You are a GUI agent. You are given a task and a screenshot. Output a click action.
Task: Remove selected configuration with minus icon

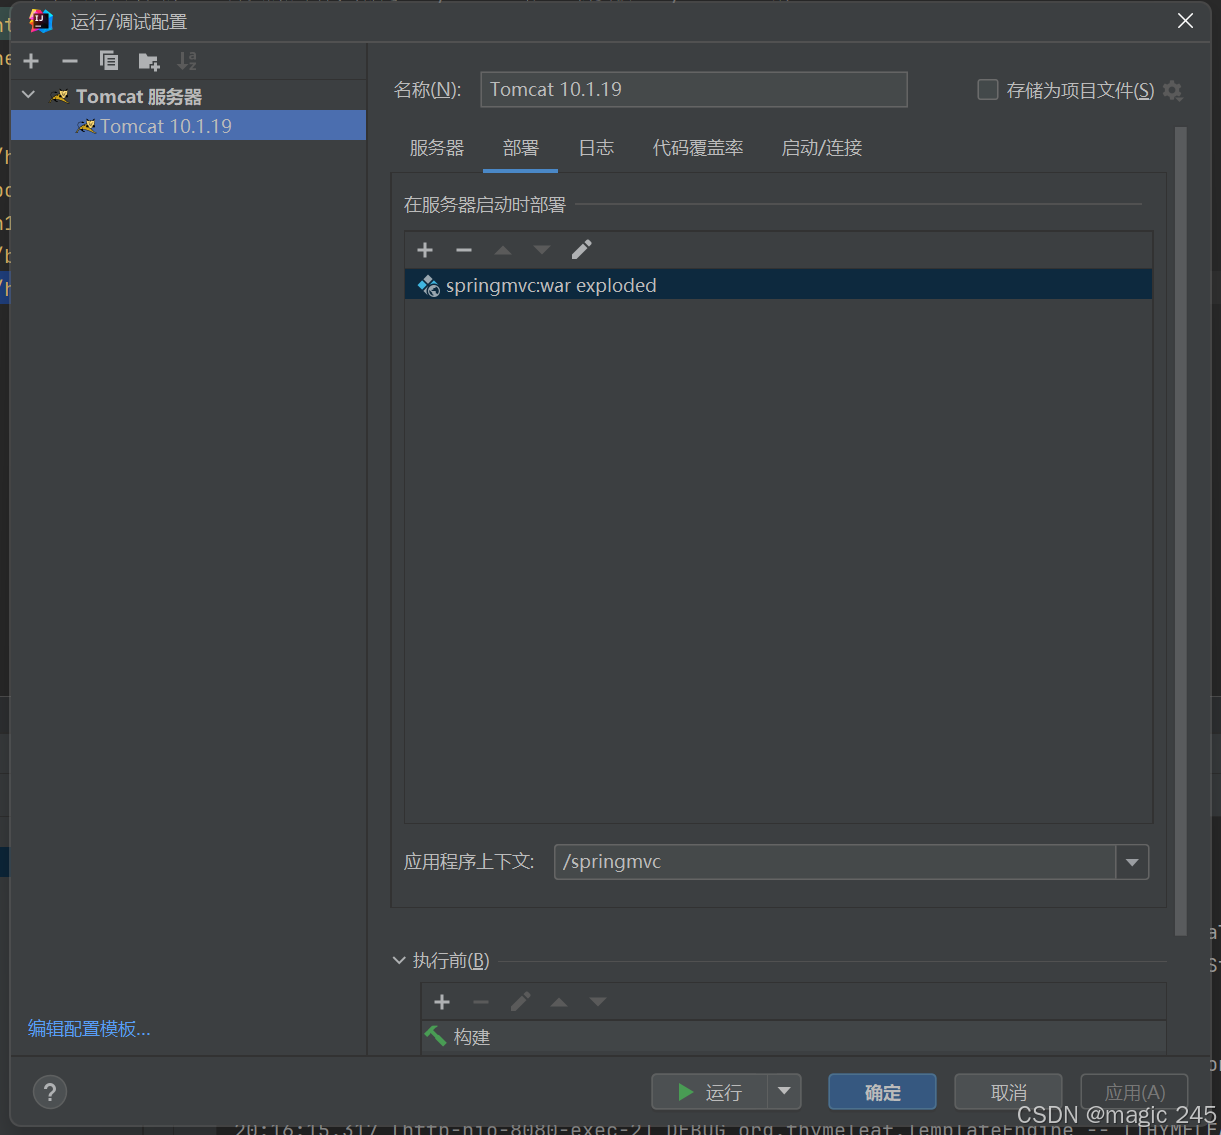pyautogui.click(x=70, y=61)
